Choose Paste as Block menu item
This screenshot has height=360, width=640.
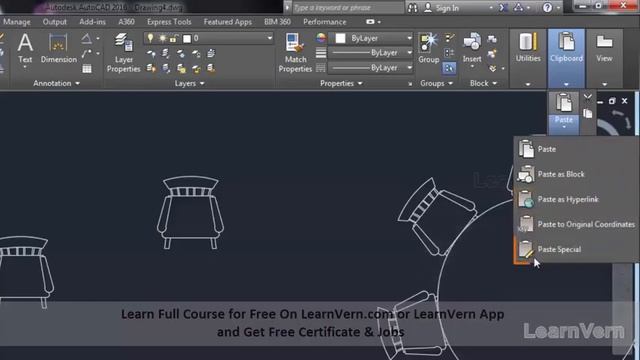pyautogui.click(x=576, y=174)
